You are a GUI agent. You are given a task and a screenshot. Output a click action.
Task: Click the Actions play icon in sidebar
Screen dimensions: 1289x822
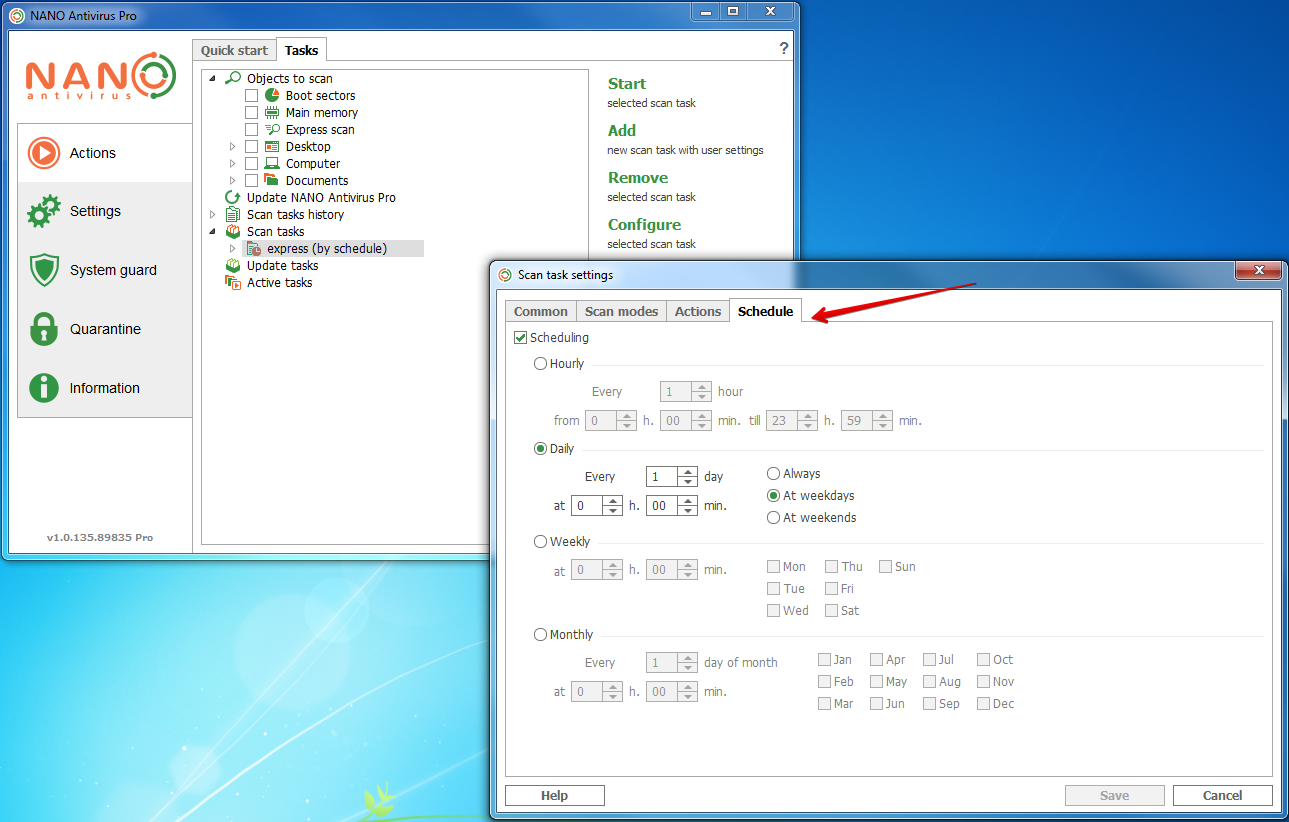(44, 153)
